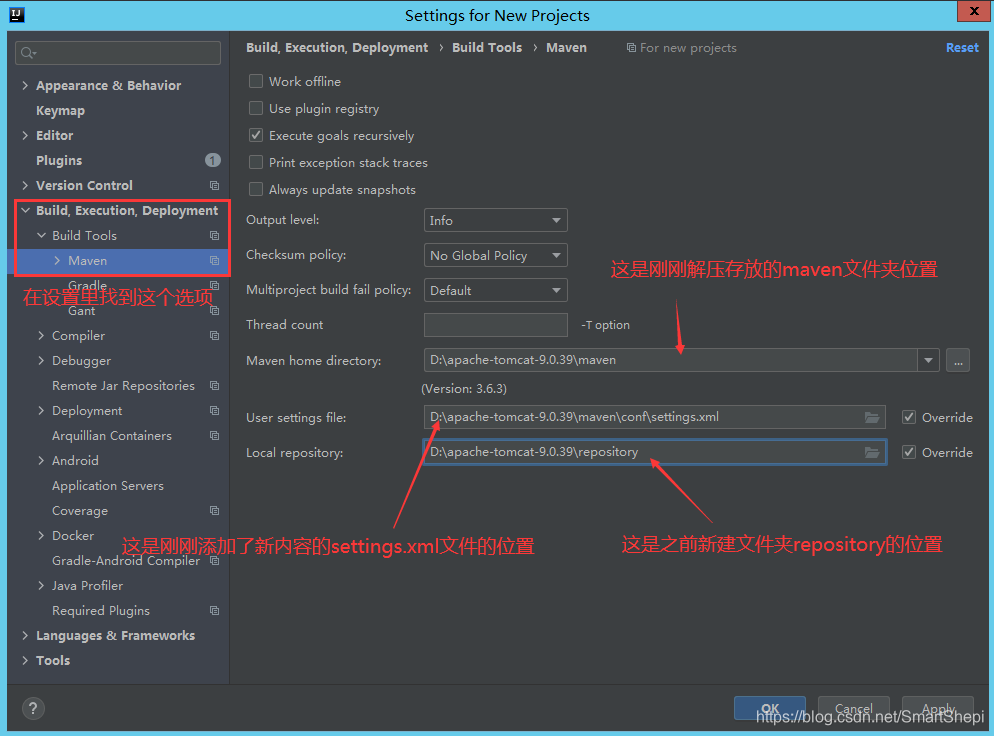Viewport: 994px width, 736px height.
Task: Expand Appearance & Behavior section
Action: [x=25, y=86]
